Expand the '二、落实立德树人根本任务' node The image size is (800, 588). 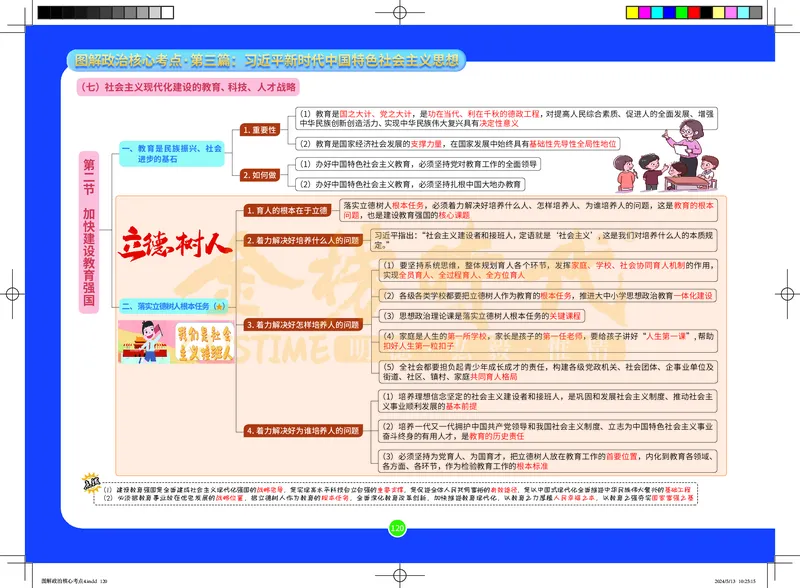(175, 305)
